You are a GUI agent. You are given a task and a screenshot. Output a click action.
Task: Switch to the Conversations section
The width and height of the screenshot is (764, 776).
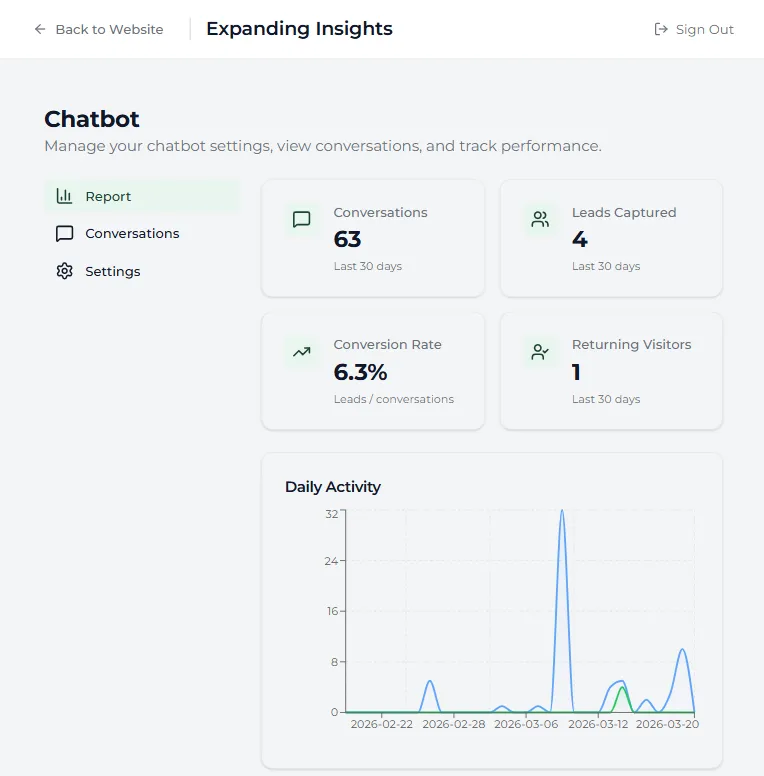tap(132, 234)
